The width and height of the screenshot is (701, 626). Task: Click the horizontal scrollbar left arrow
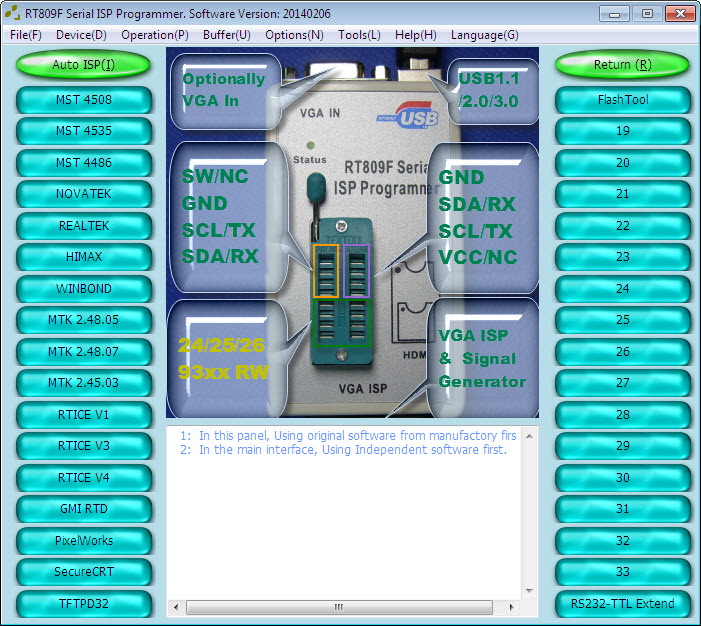tap(176, 607)
